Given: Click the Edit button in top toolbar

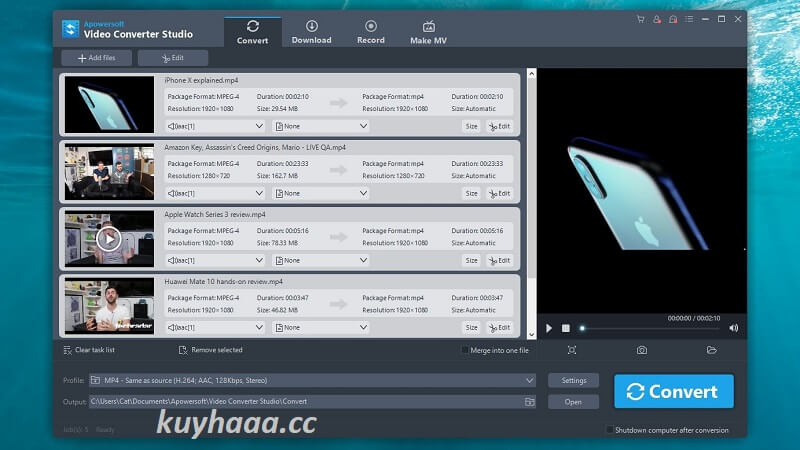Looking at the screenshot, I should (172, 58).
